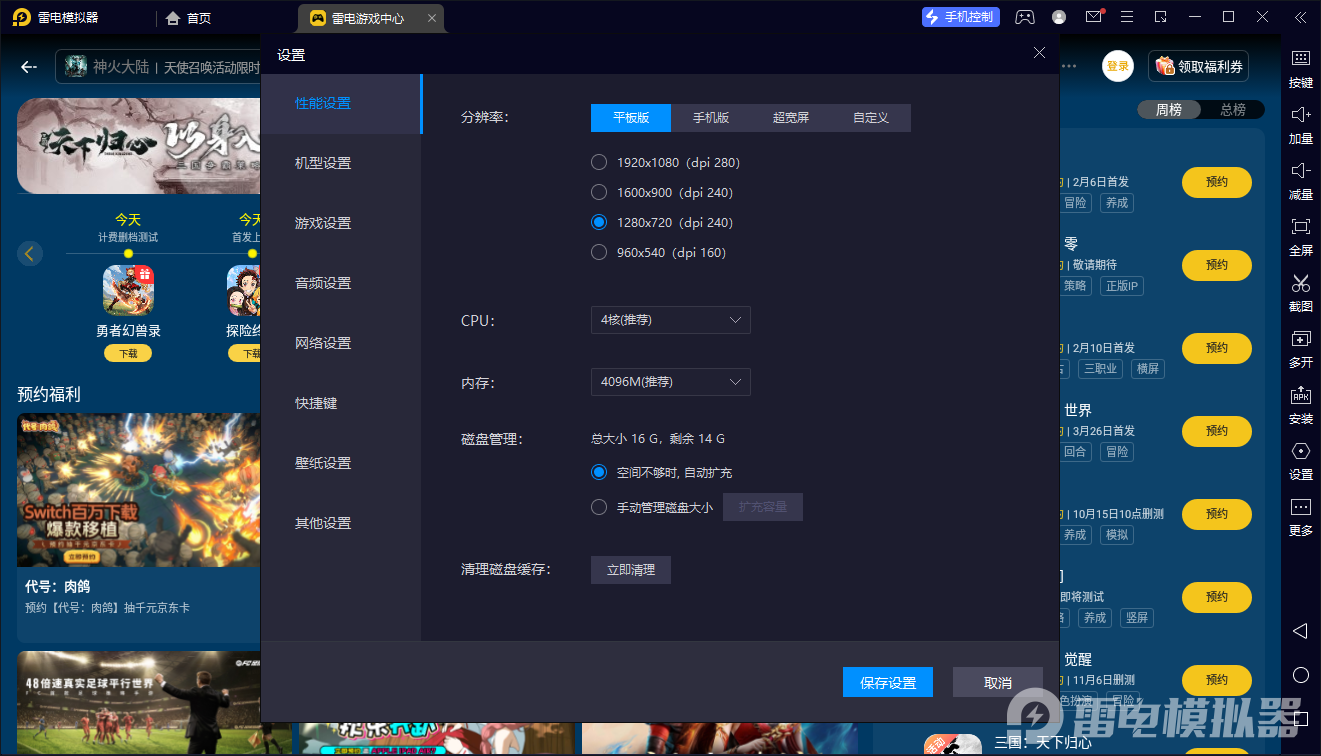Click 取消 button
The width and height of the screenshot is (1321, 756).
coord(998,682)
